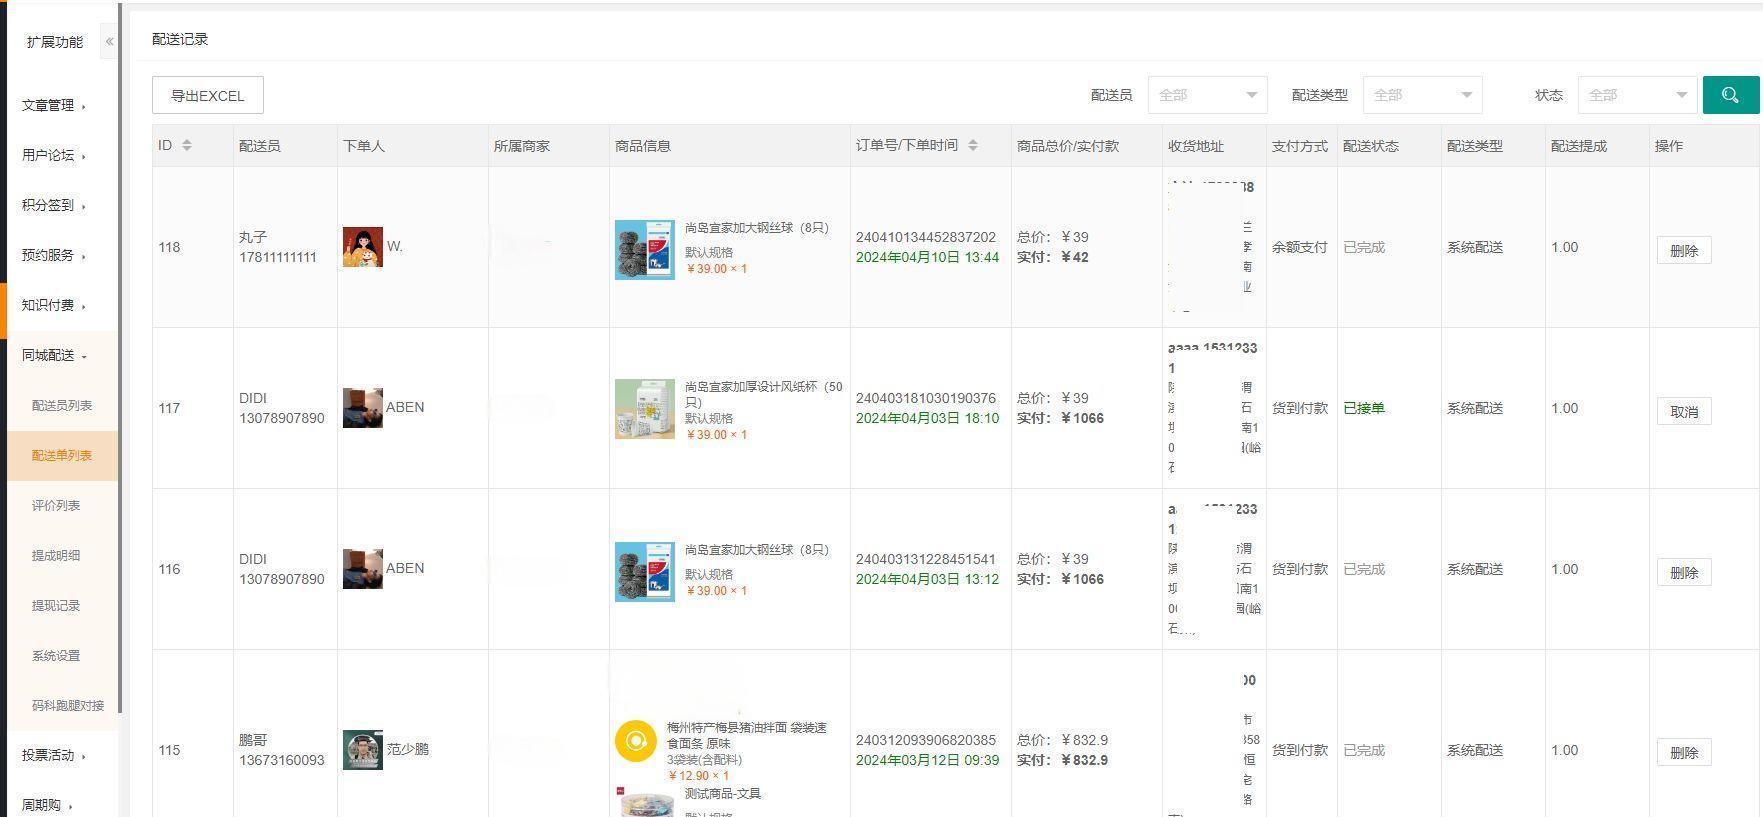Open the 状态 filter dropdown

coord(1637,95)
